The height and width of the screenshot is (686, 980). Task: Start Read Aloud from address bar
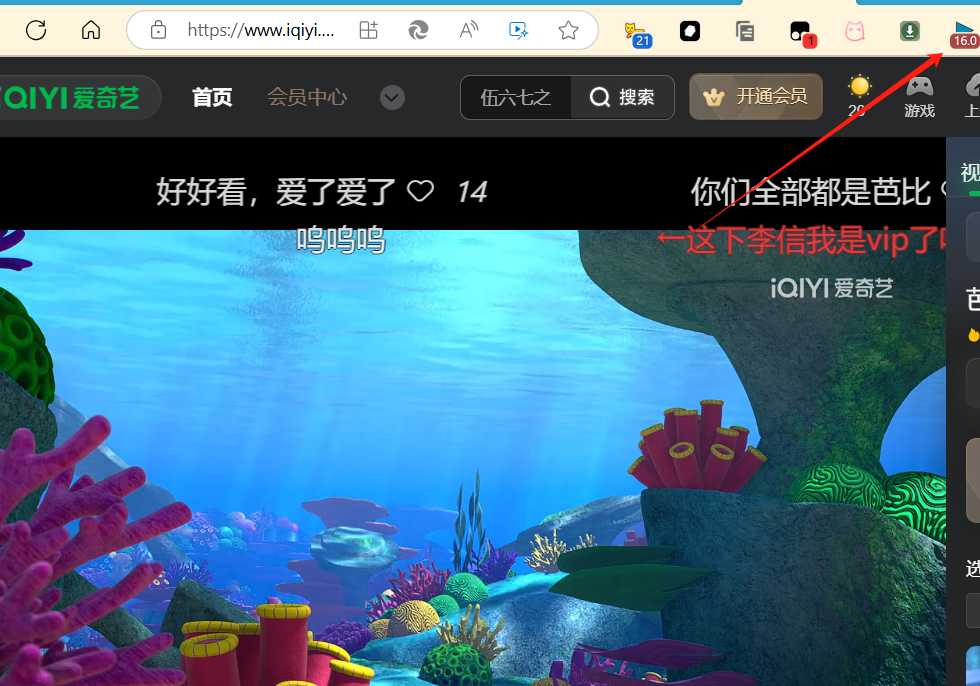click(x=468, y=30)
